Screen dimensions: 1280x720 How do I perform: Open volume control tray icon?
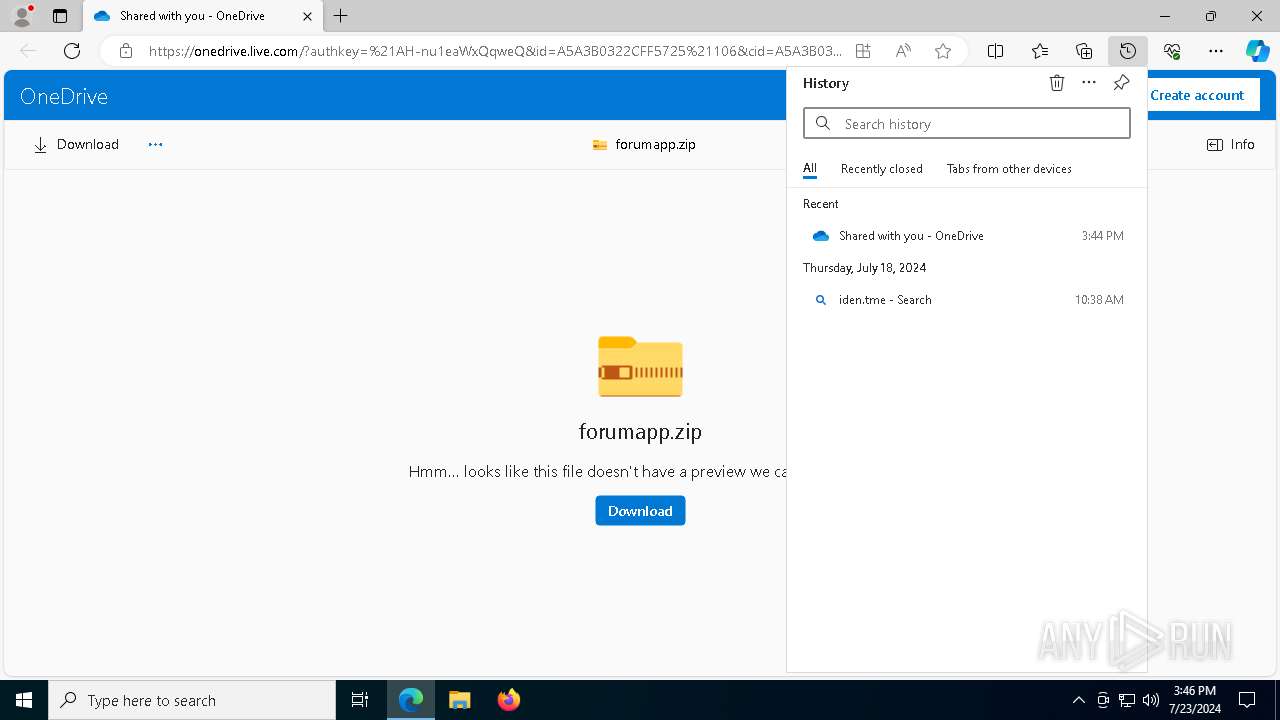point(1151,700)
